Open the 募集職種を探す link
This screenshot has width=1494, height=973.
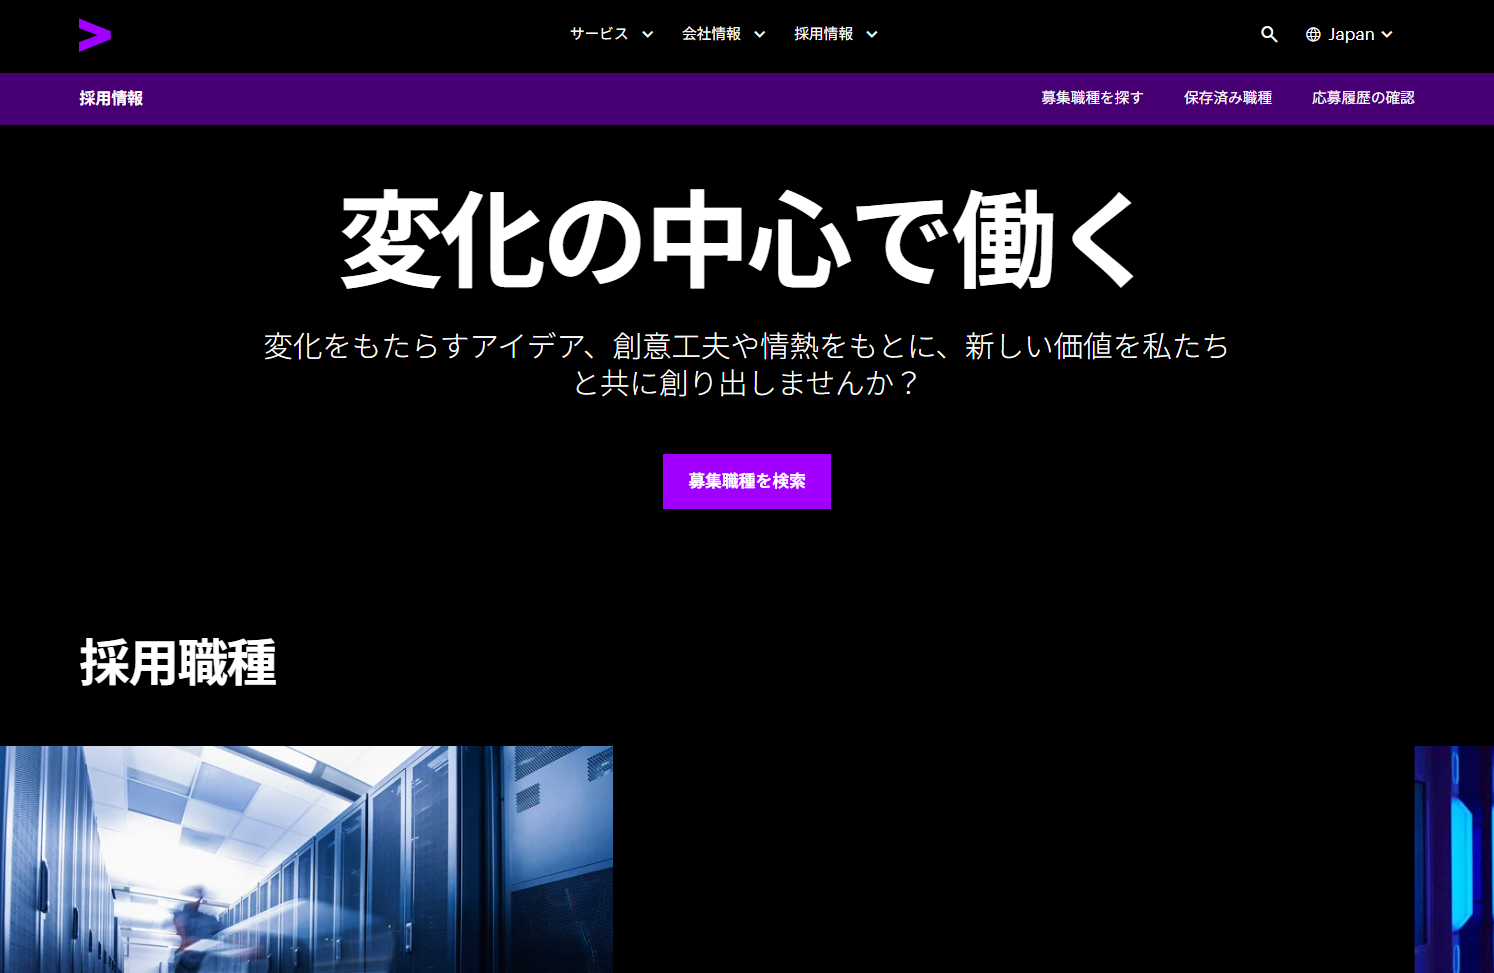coord(1091,98)
